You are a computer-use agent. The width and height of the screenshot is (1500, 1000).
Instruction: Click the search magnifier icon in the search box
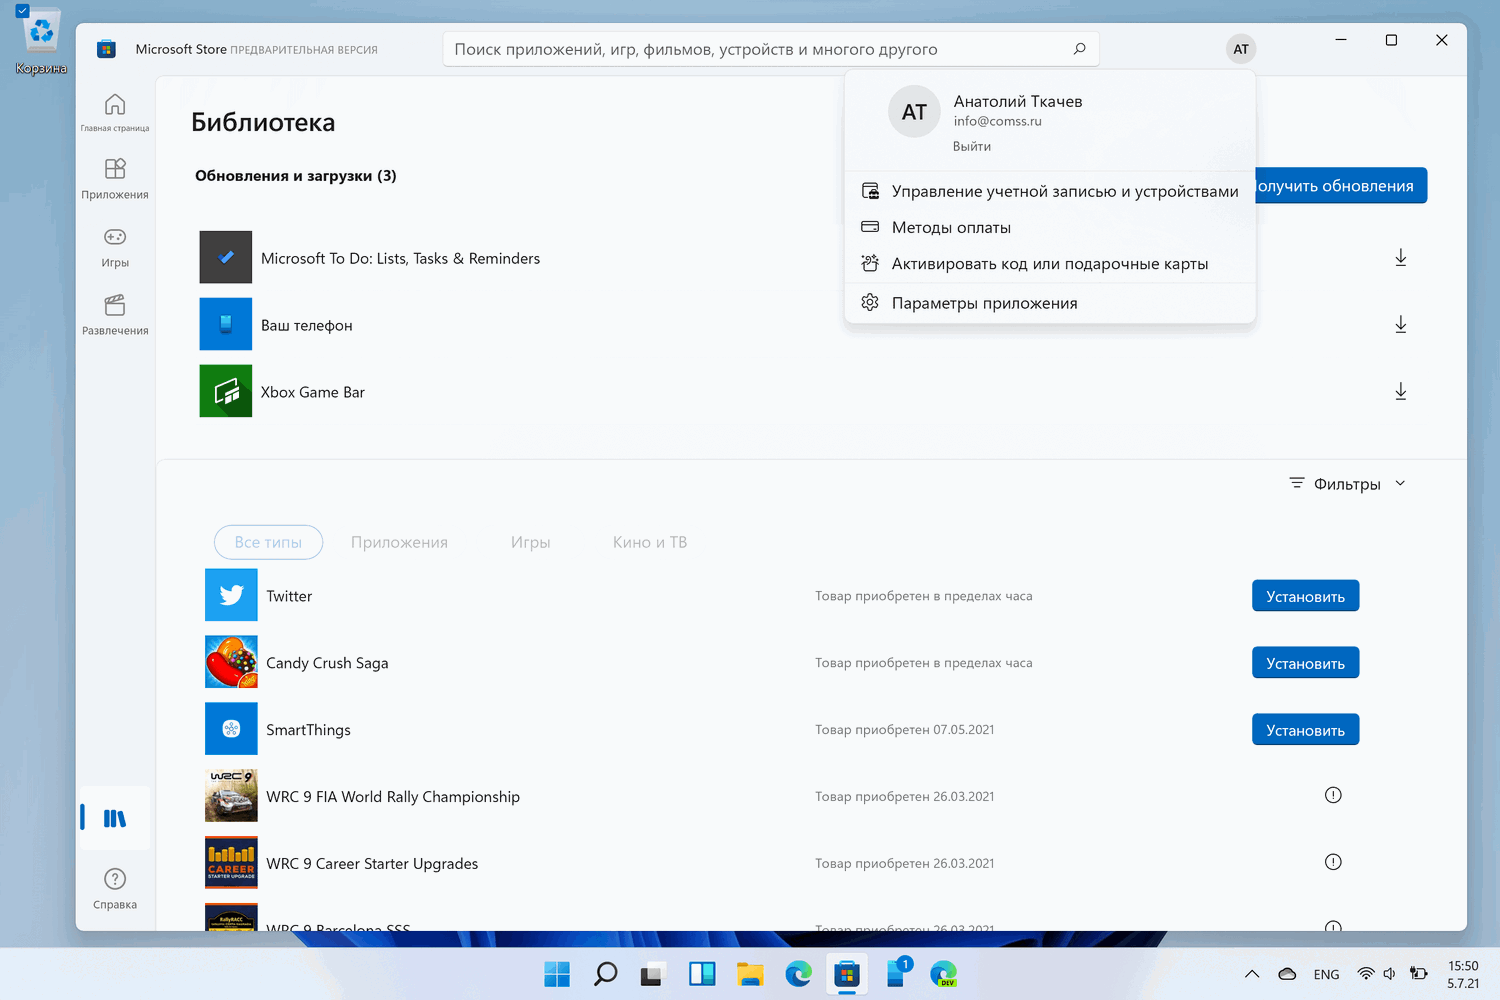1079,49
